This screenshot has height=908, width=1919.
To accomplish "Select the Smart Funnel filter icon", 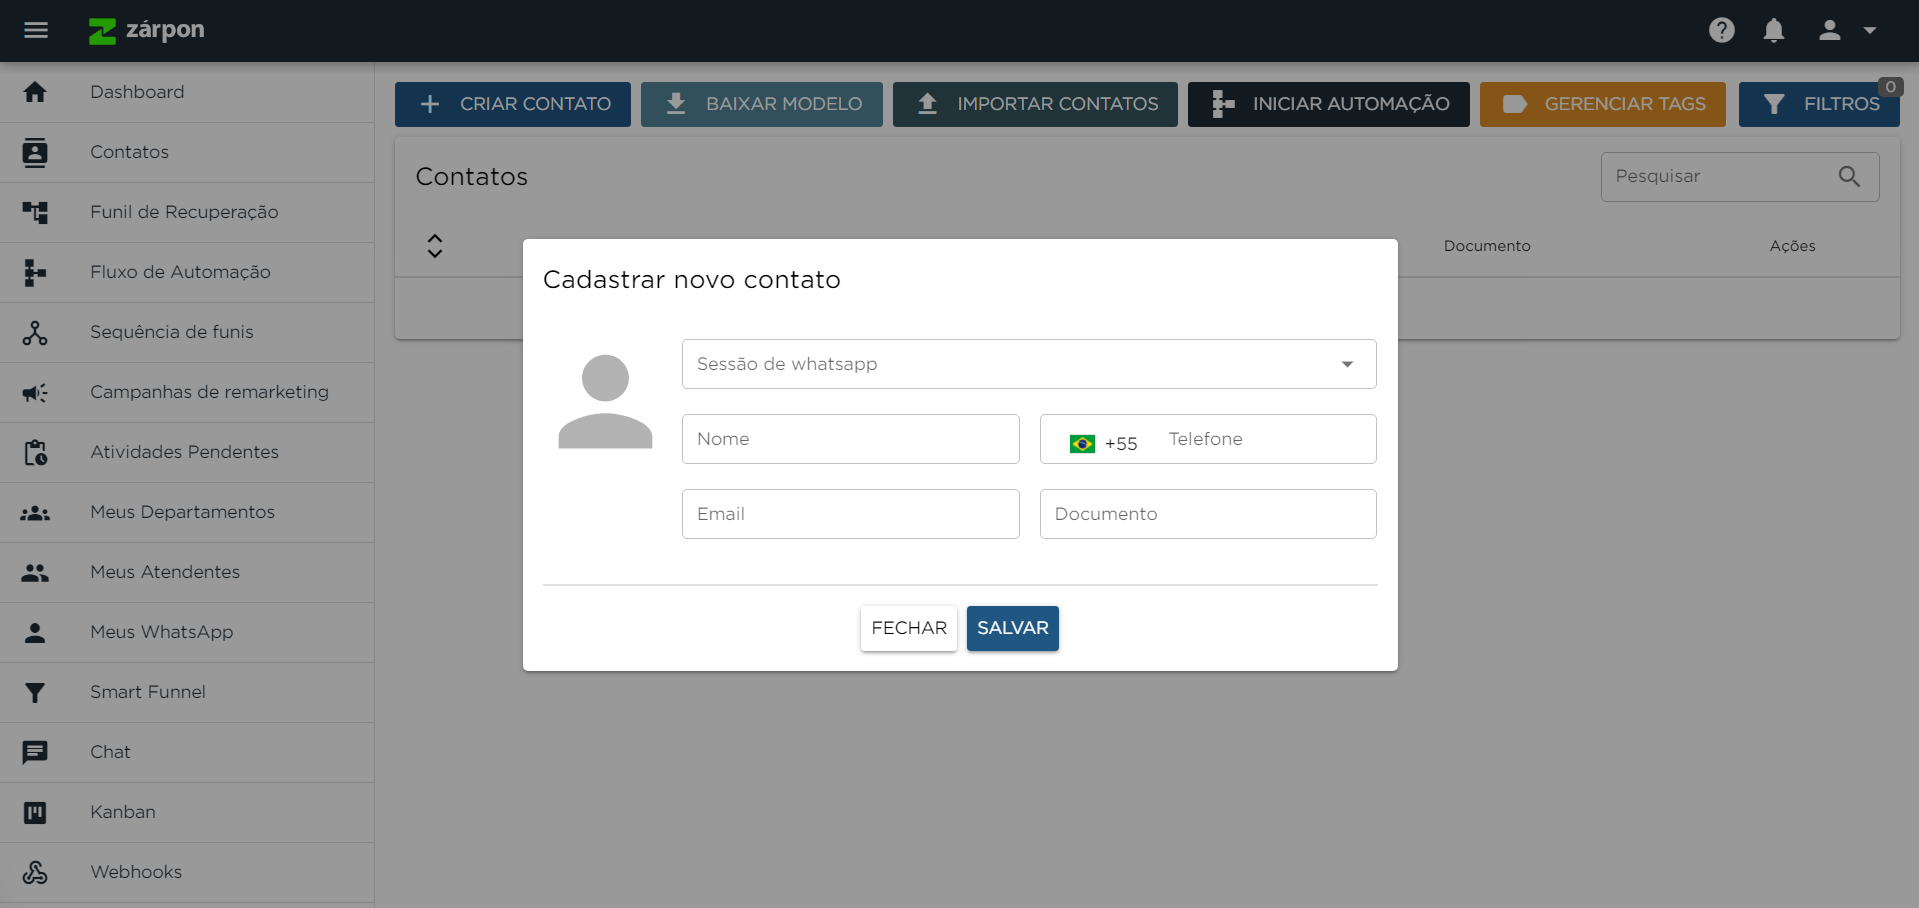I will coord(35,692).
